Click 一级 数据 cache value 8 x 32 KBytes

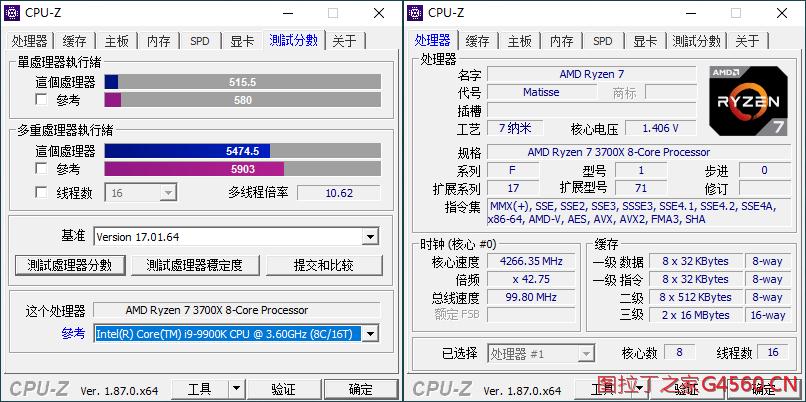click(695, 261)
